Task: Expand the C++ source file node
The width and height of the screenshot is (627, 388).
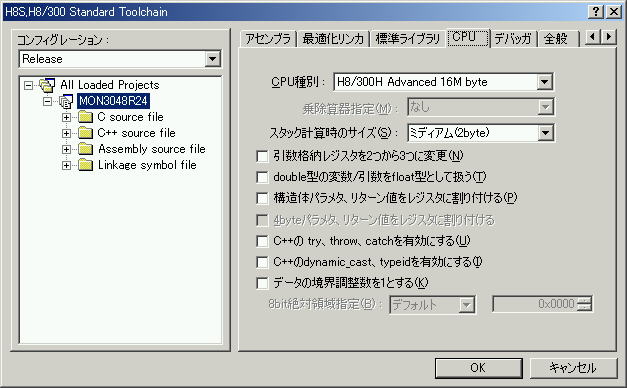Action: tap(66, 133)
